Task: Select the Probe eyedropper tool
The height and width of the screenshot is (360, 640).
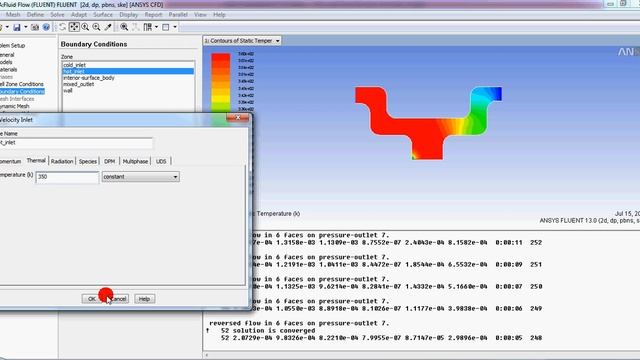Action: [x=108, y=27]
